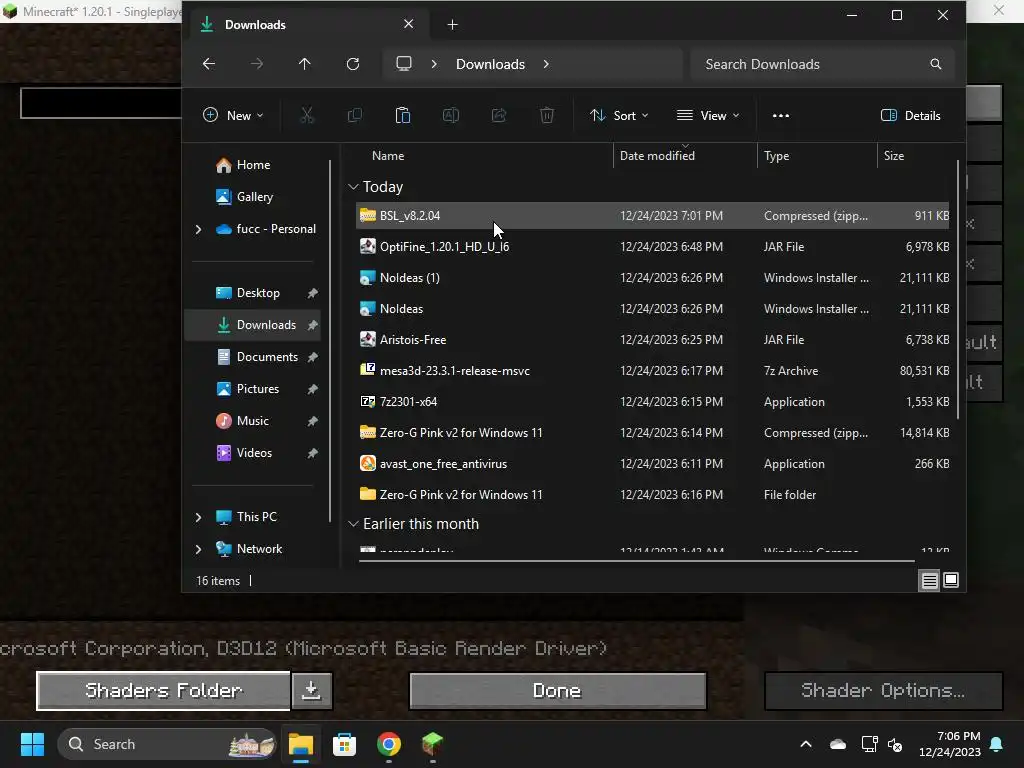Open Microsoft Store from the taskbar

click(344, 744)
